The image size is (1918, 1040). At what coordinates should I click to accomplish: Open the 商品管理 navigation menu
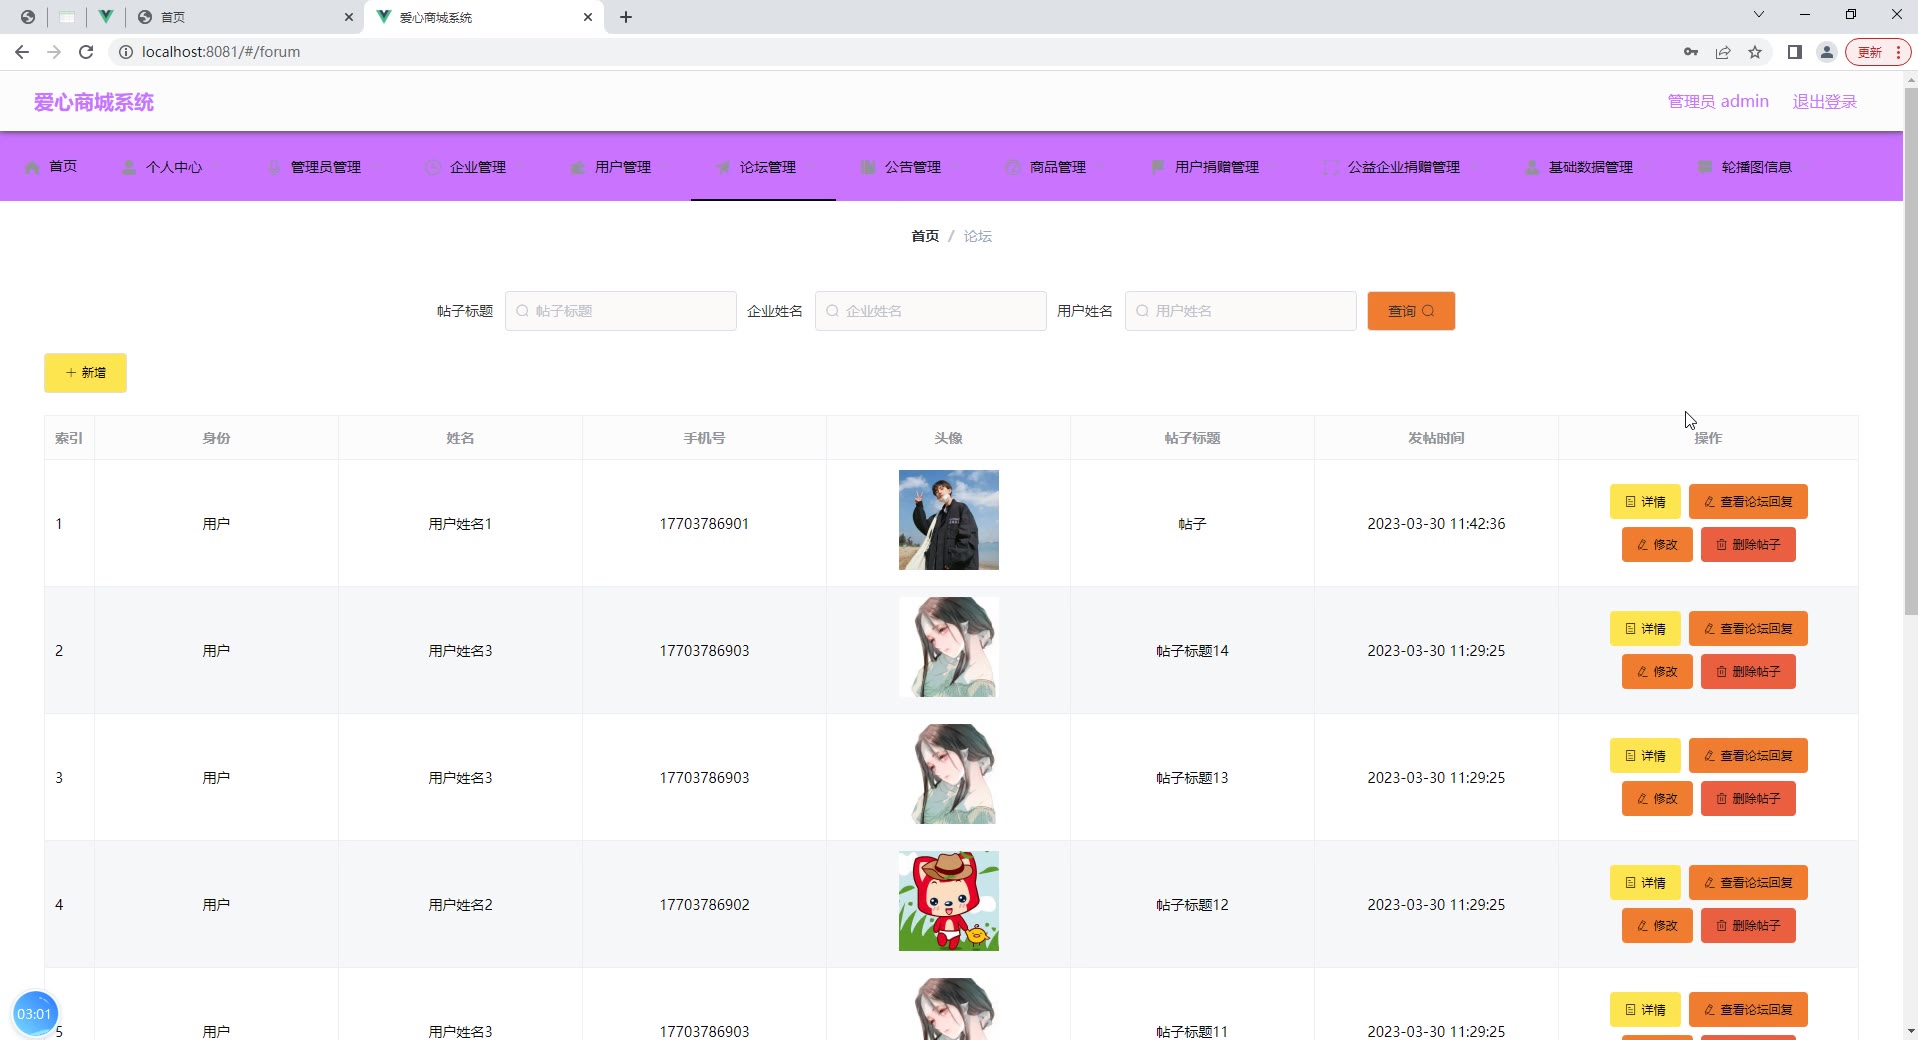pos(1046,167)
